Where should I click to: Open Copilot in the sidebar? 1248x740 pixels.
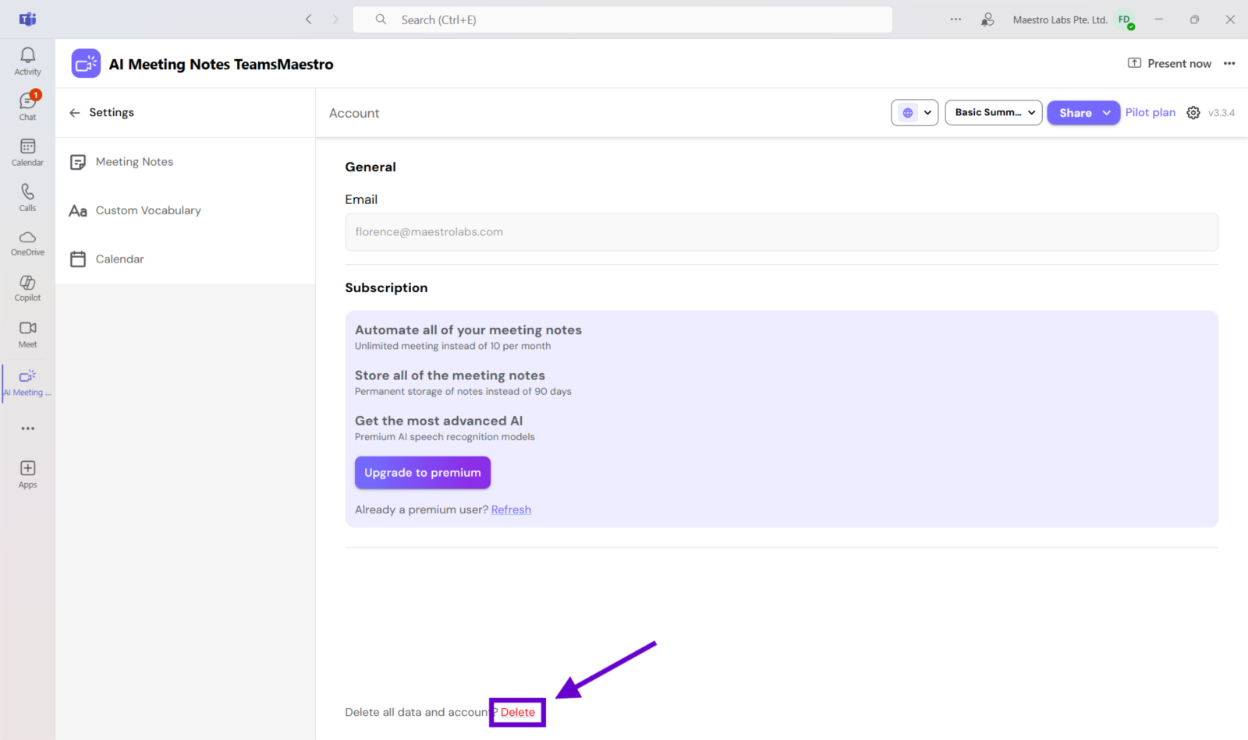(27, 288)
